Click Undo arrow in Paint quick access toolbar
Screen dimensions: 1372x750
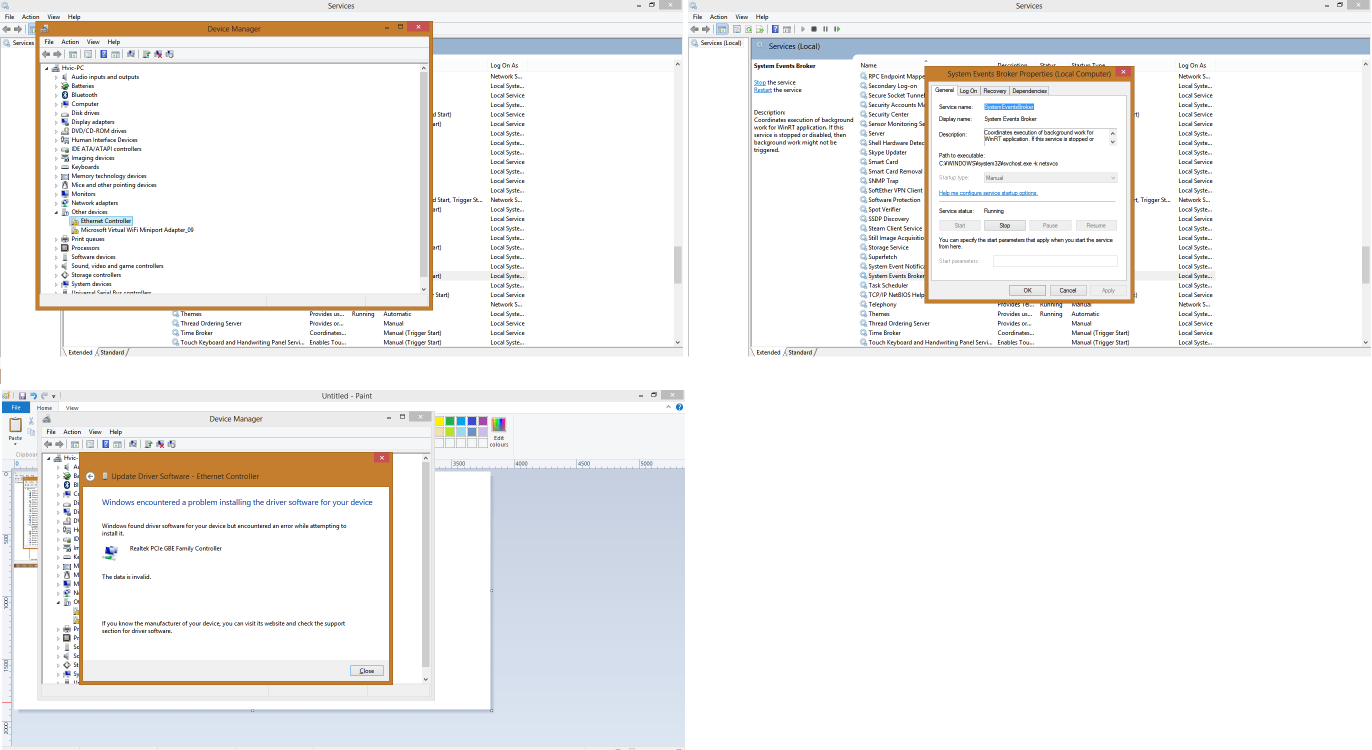33,396
